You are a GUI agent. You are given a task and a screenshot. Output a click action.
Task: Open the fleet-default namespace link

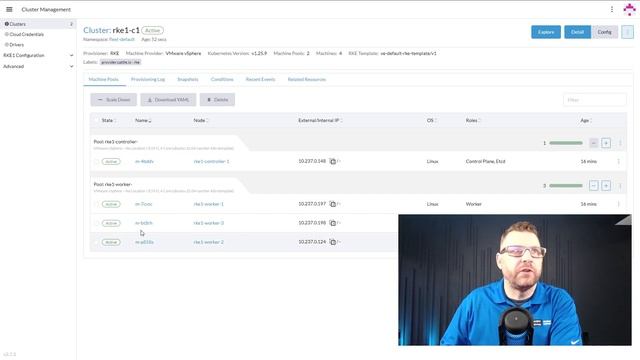coord(122,40)
